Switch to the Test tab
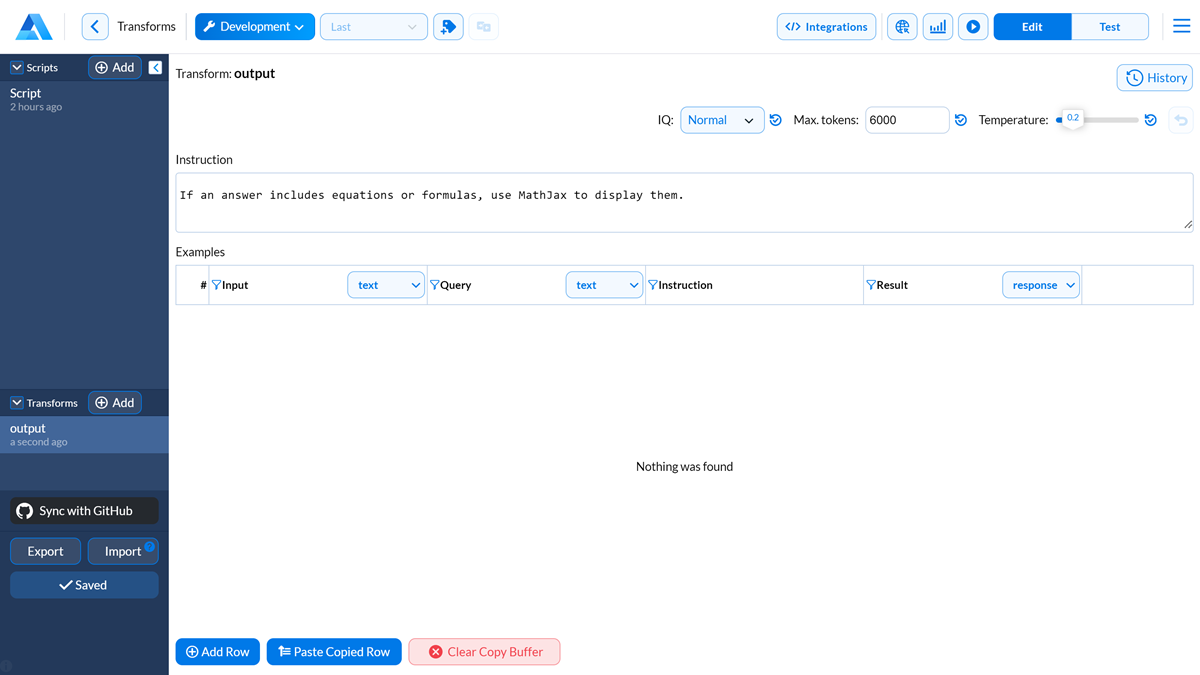This screenshot has height=675, width=1200. click(1109, 27)
